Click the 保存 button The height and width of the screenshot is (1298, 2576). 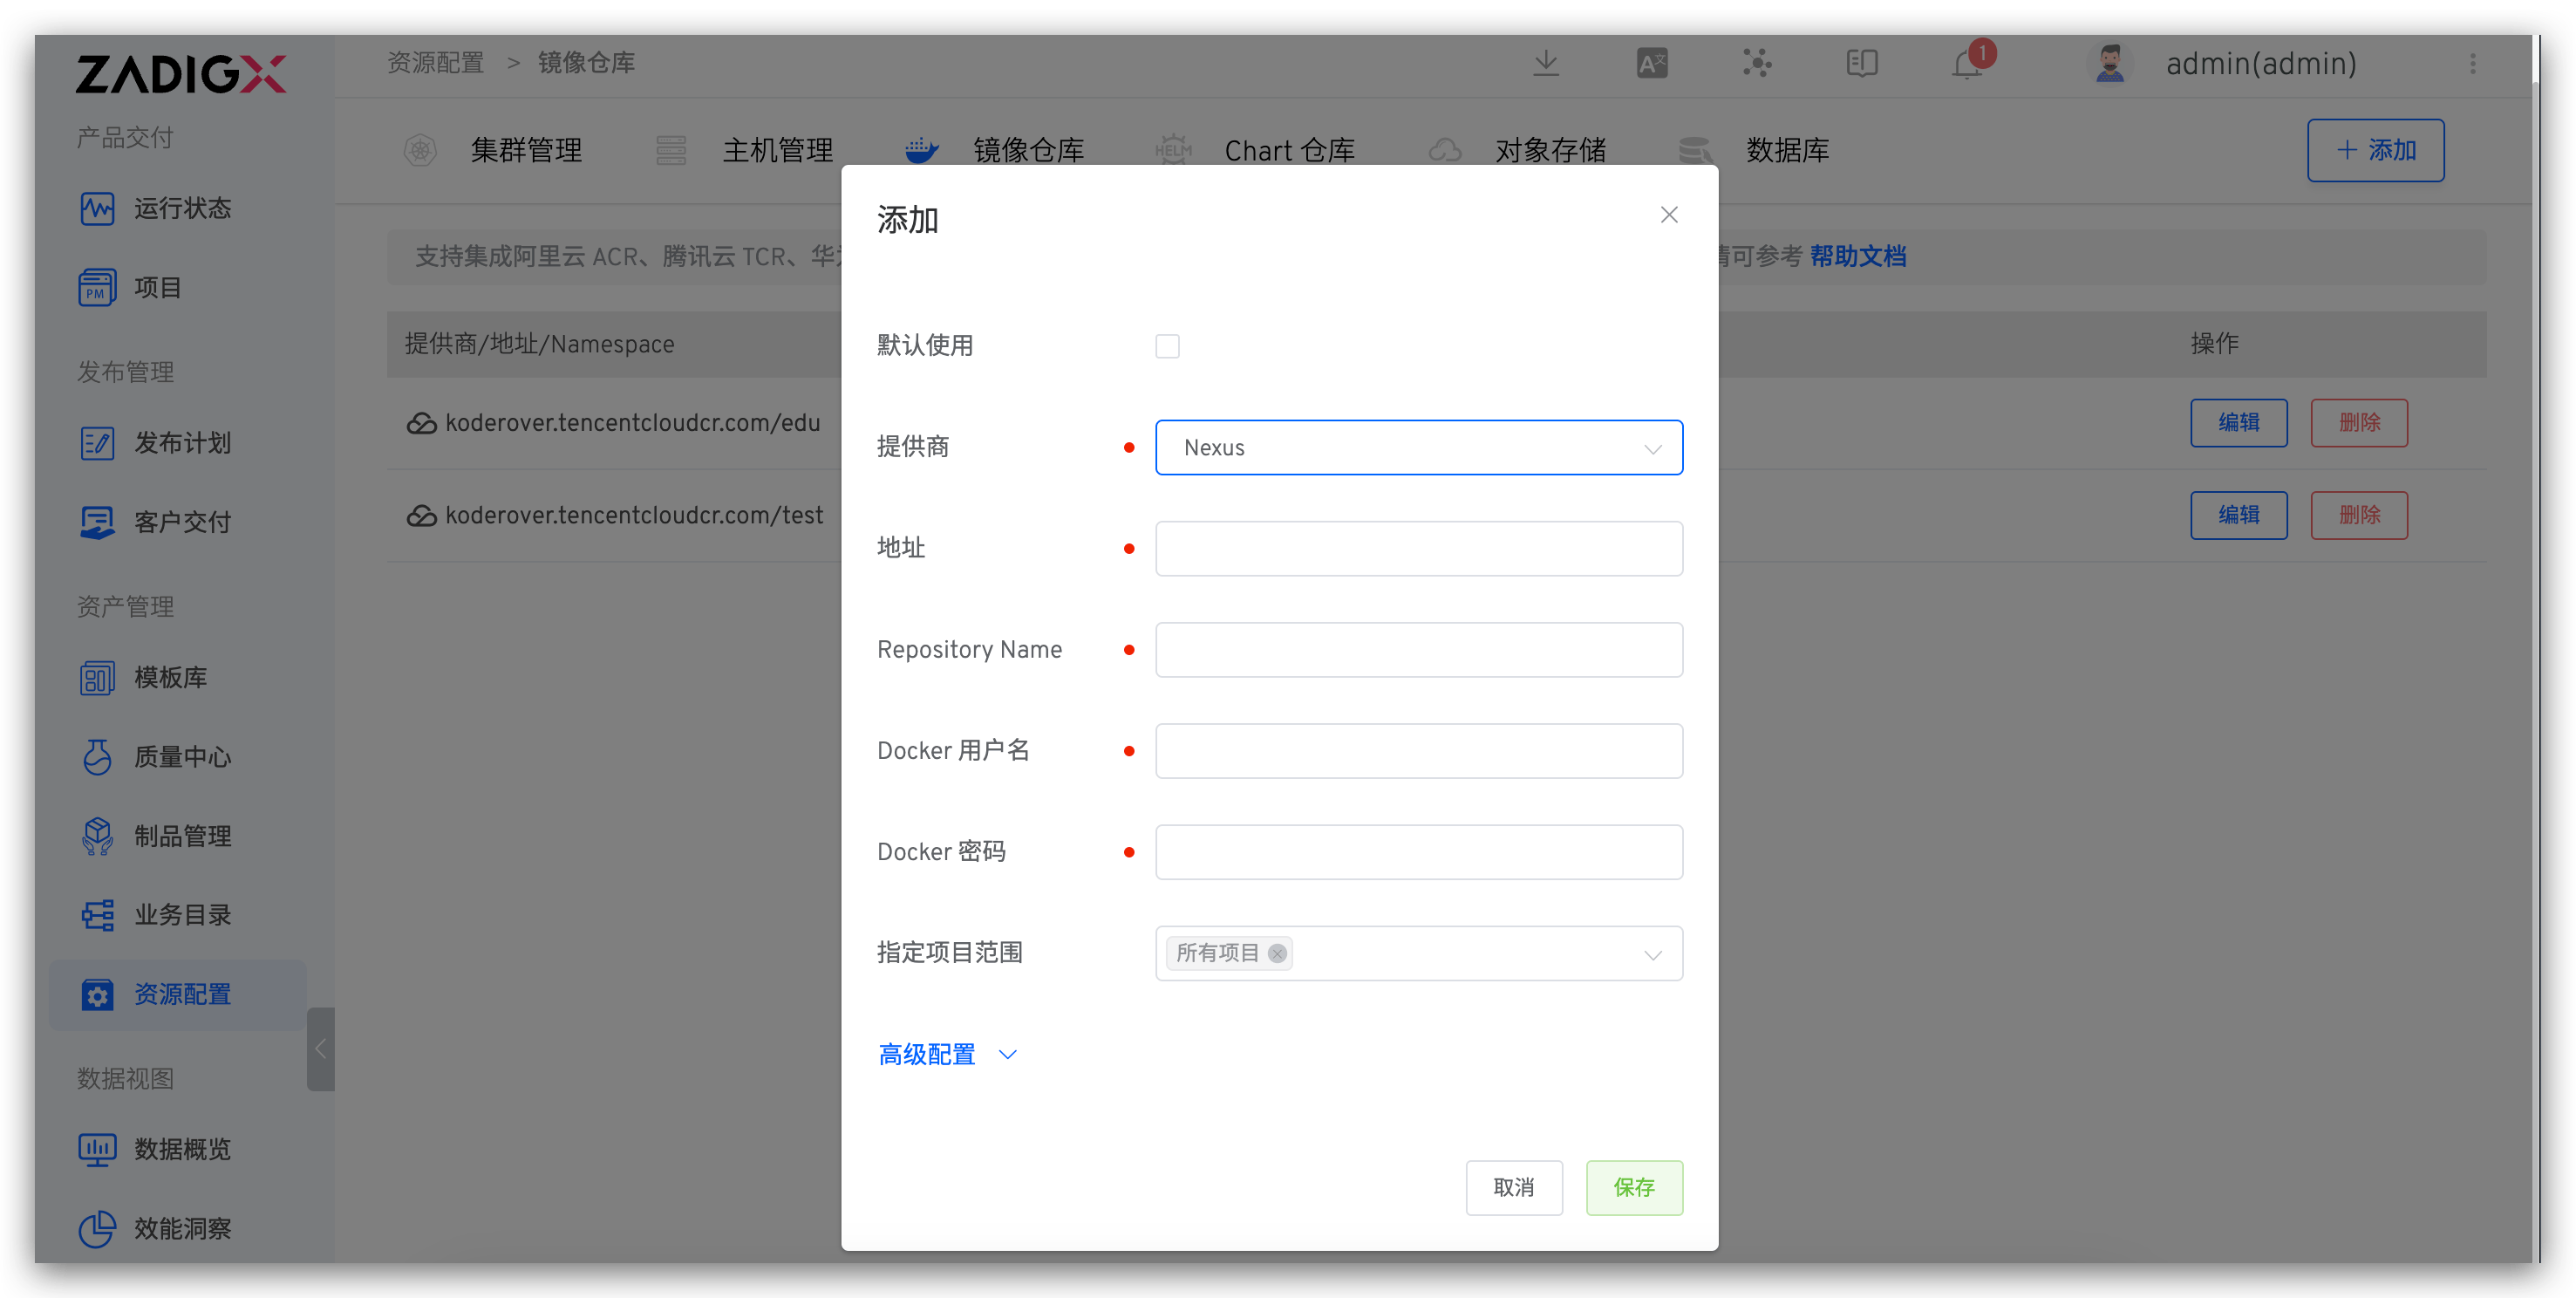(x=1633, y=1187)
